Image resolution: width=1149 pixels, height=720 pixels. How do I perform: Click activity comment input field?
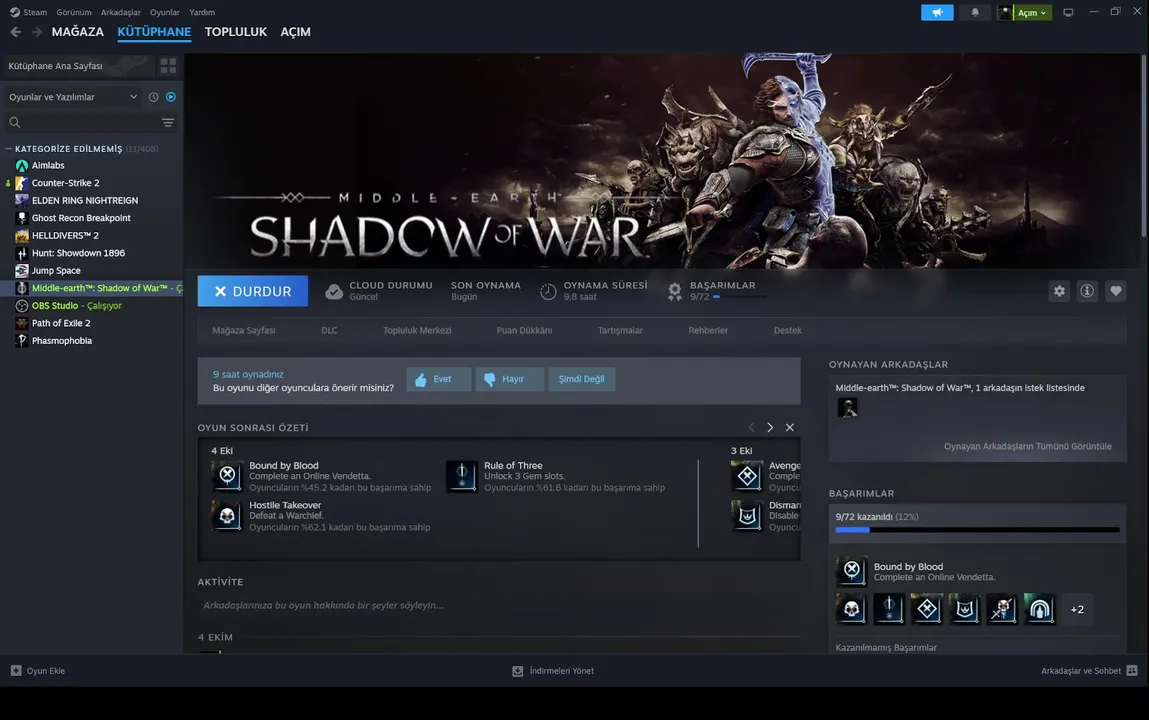pyautogui.click(x=498, y=605)
